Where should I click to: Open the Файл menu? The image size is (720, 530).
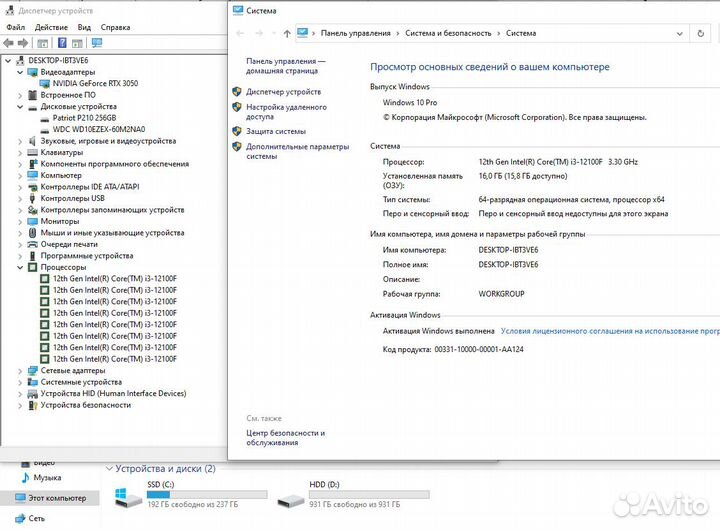pos(16,27)
